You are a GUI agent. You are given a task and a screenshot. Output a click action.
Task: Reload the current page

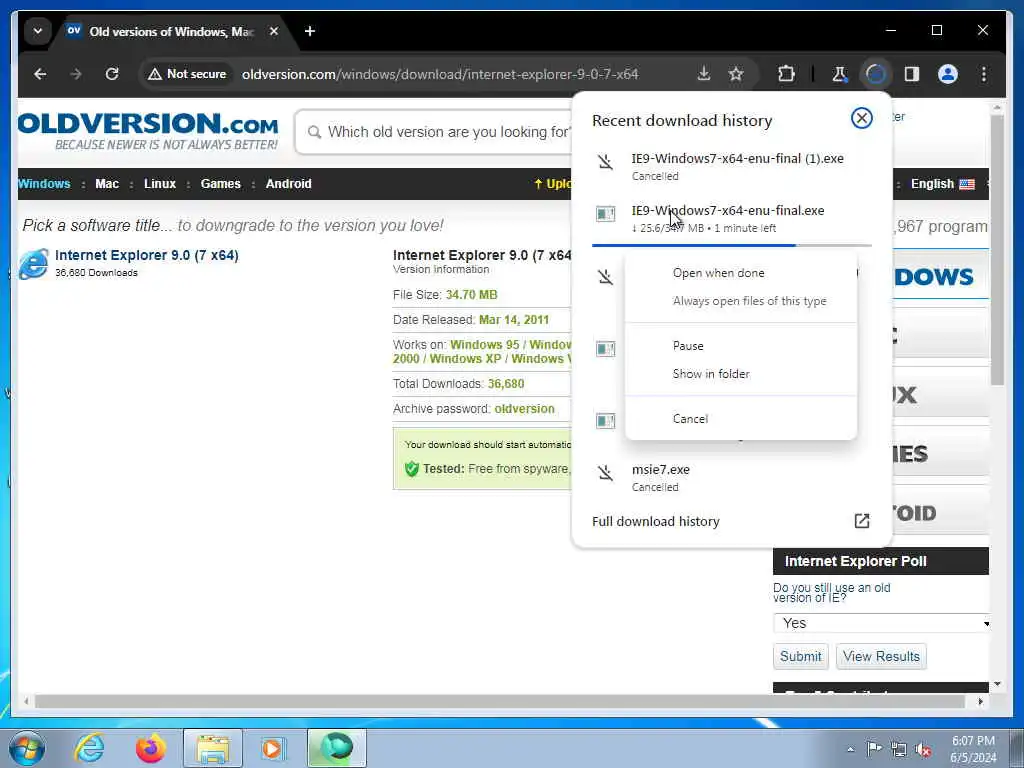[112, 74]
